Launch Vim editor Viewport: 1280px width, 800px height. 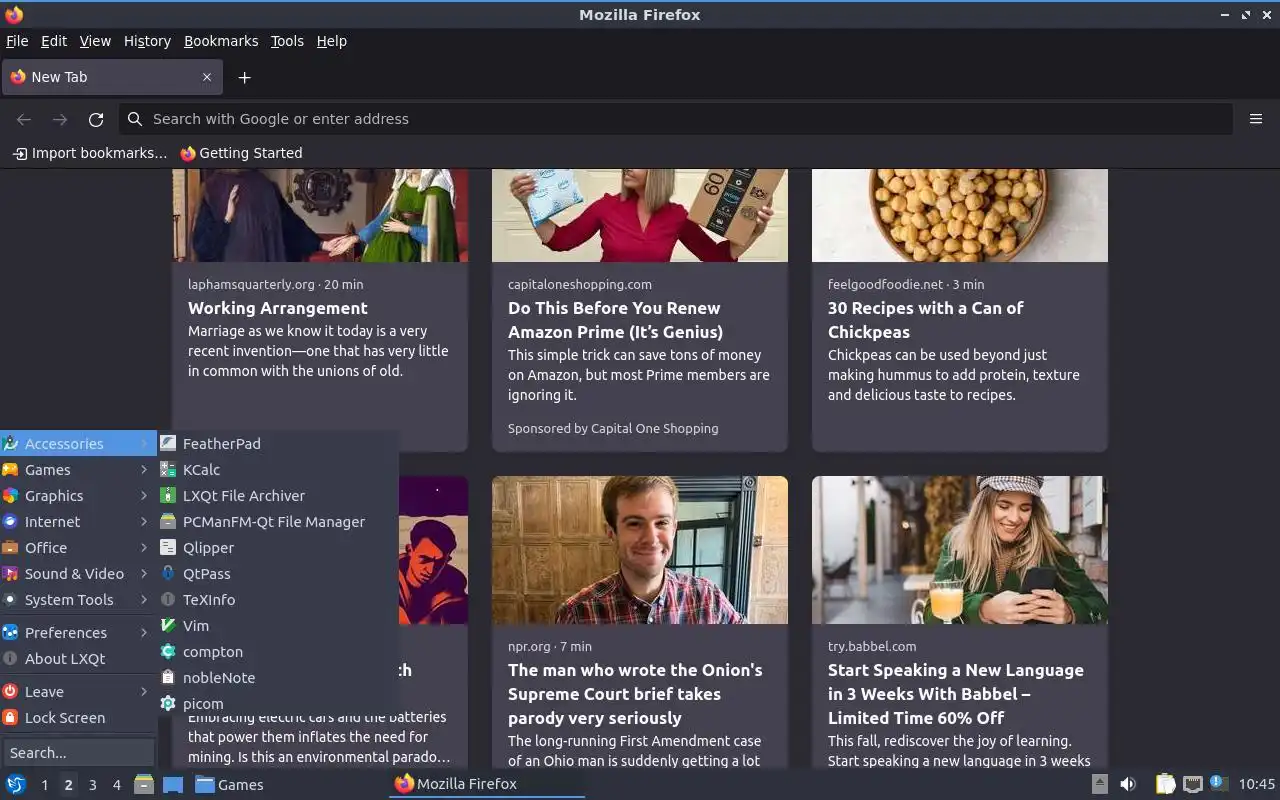pos(278,625)
